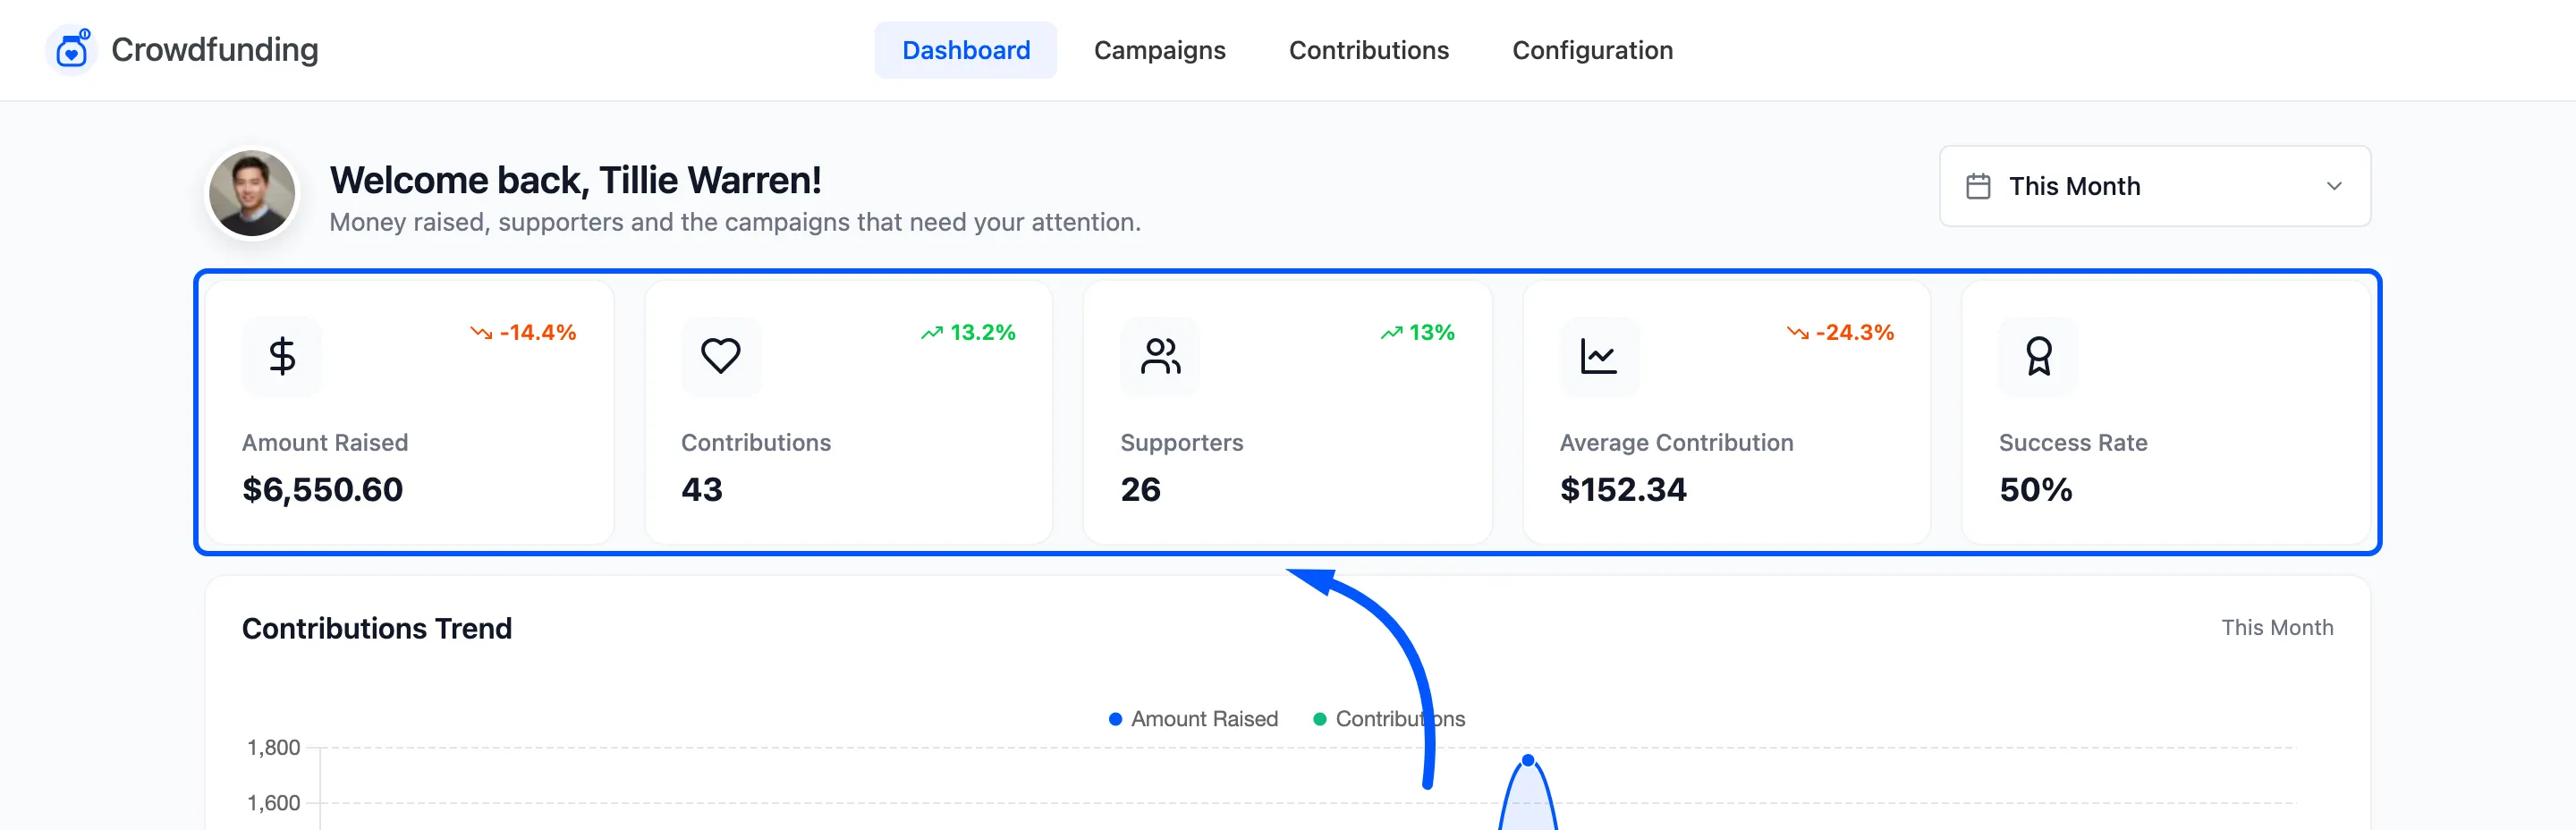Screen dimensions: 2576x830
Task: Click the Contributions Trend heading
Action: 377,628
